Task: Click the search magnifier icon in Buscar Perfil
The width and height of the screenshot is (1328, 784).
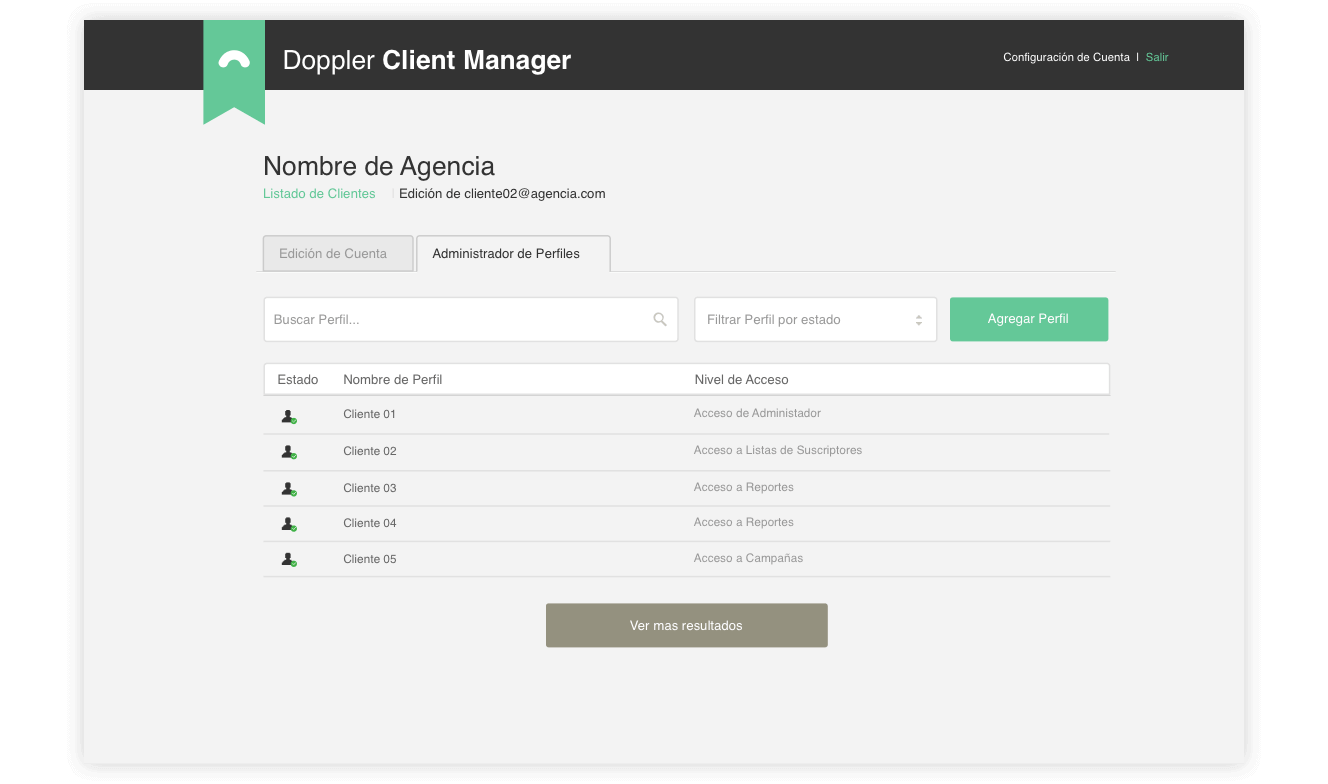Action: pyautogui.click(x=660, y=319)
